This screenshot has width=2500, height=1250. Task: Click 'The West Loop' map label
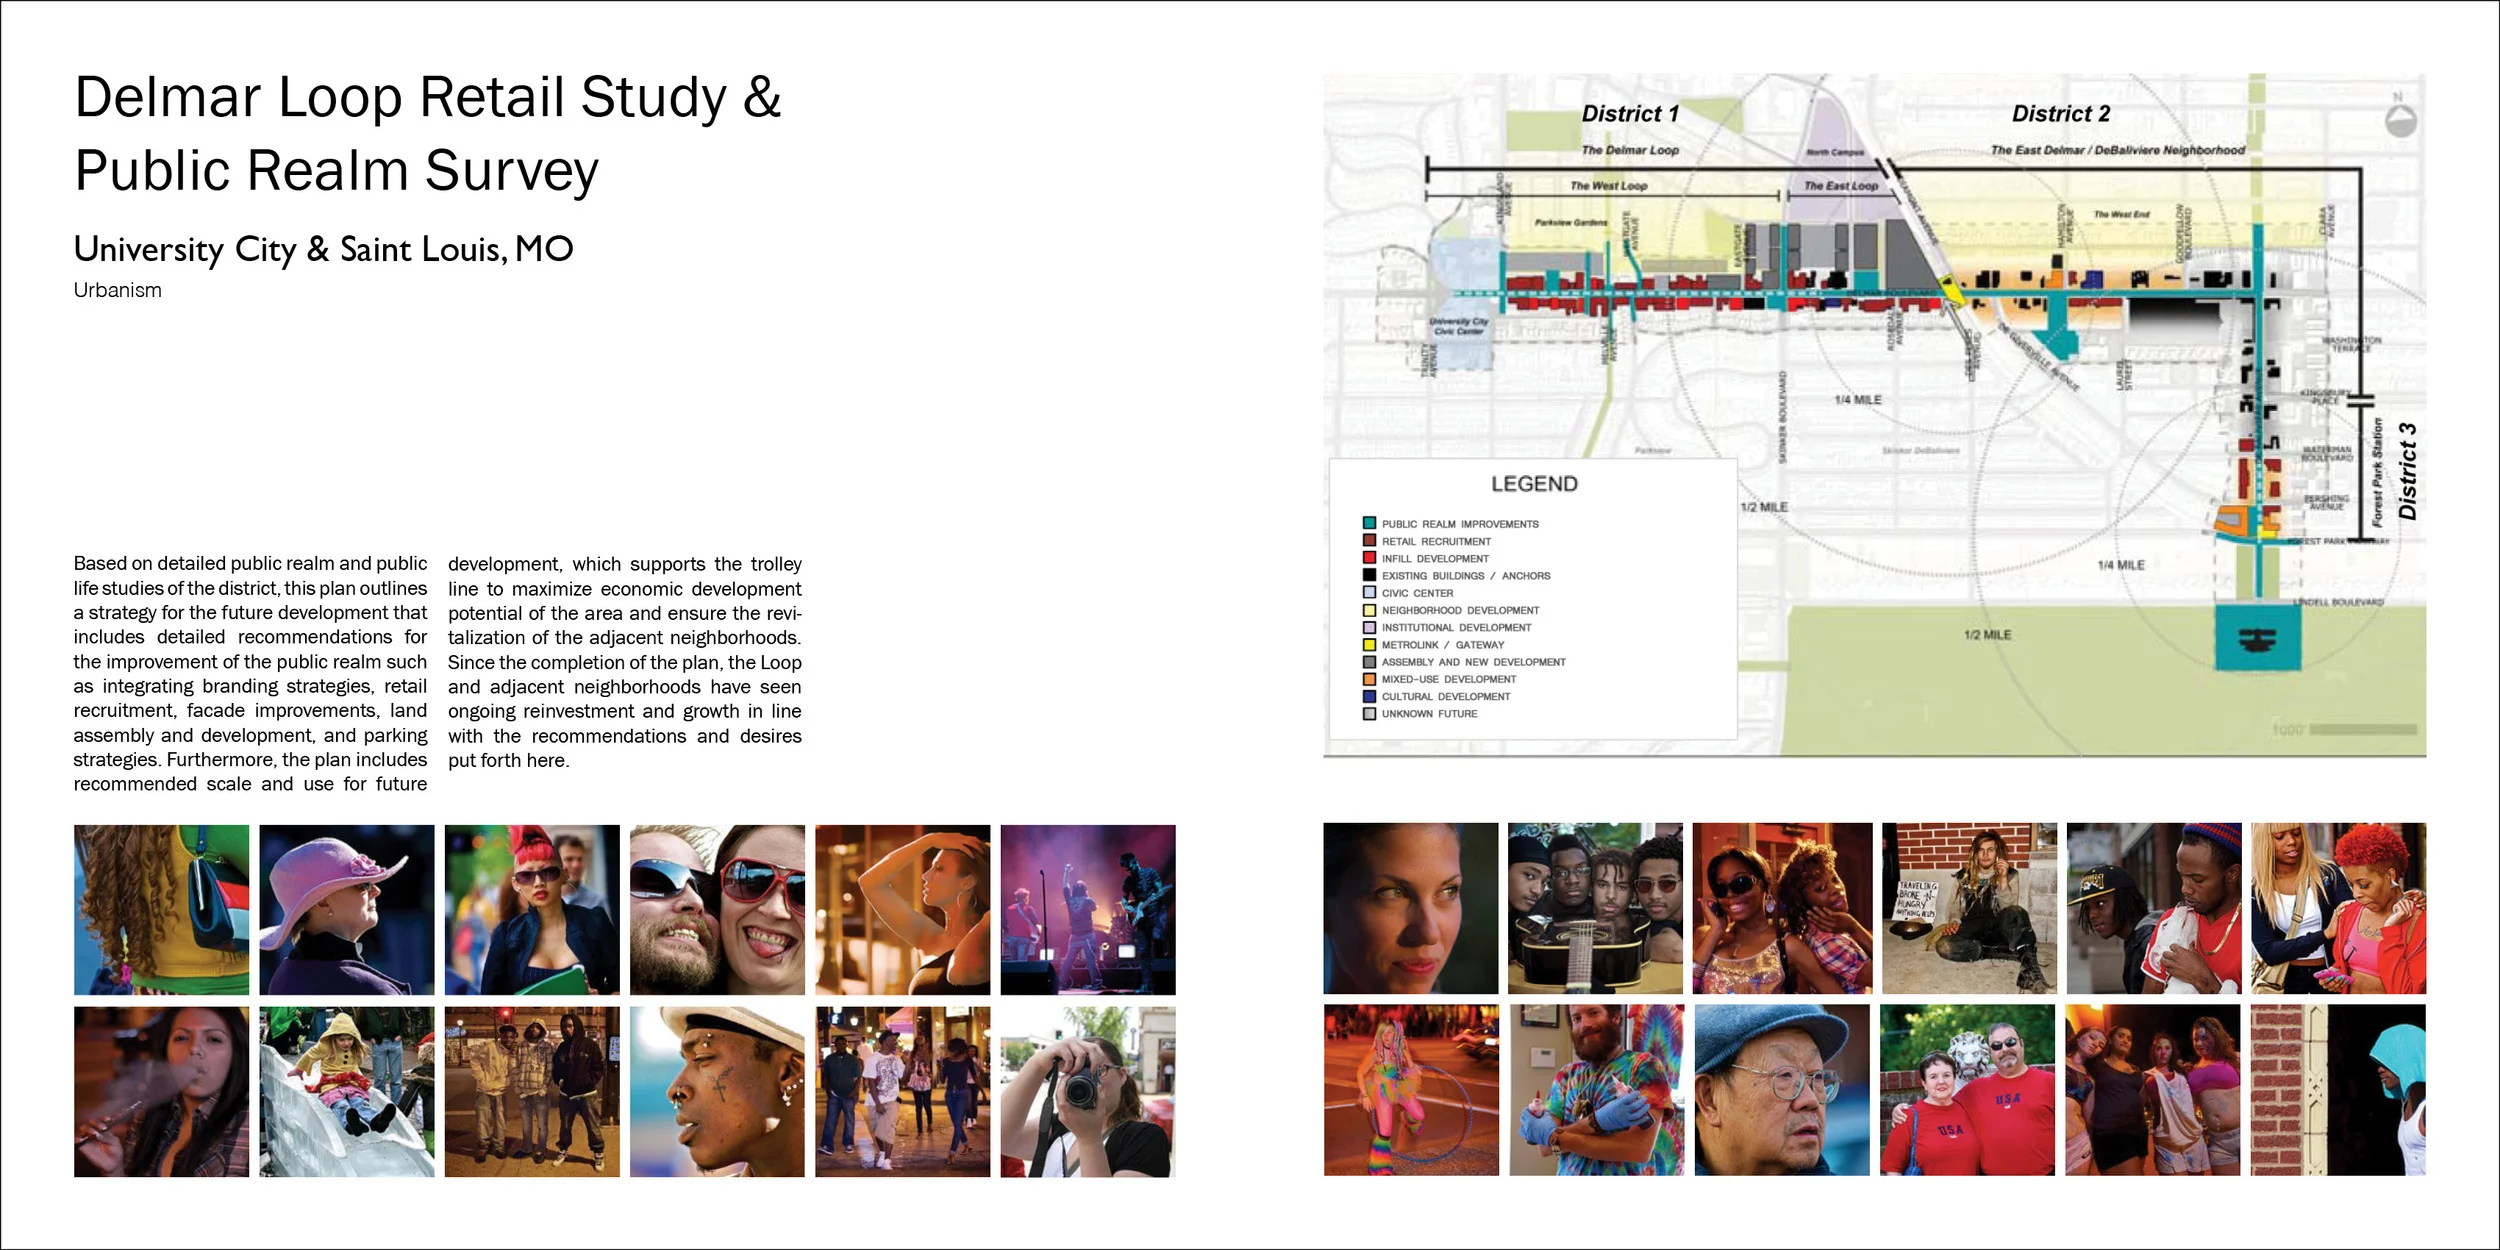pos(1608,186)
